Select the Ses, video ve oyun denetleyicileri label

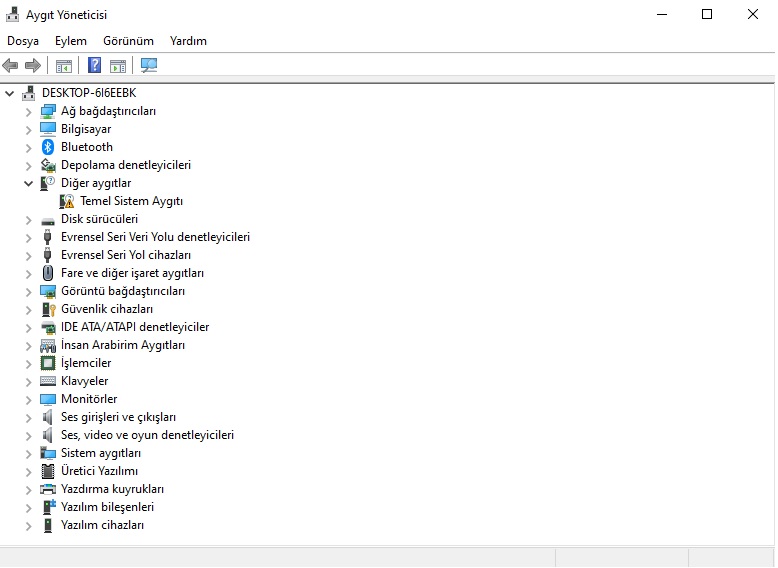[147, 435]
